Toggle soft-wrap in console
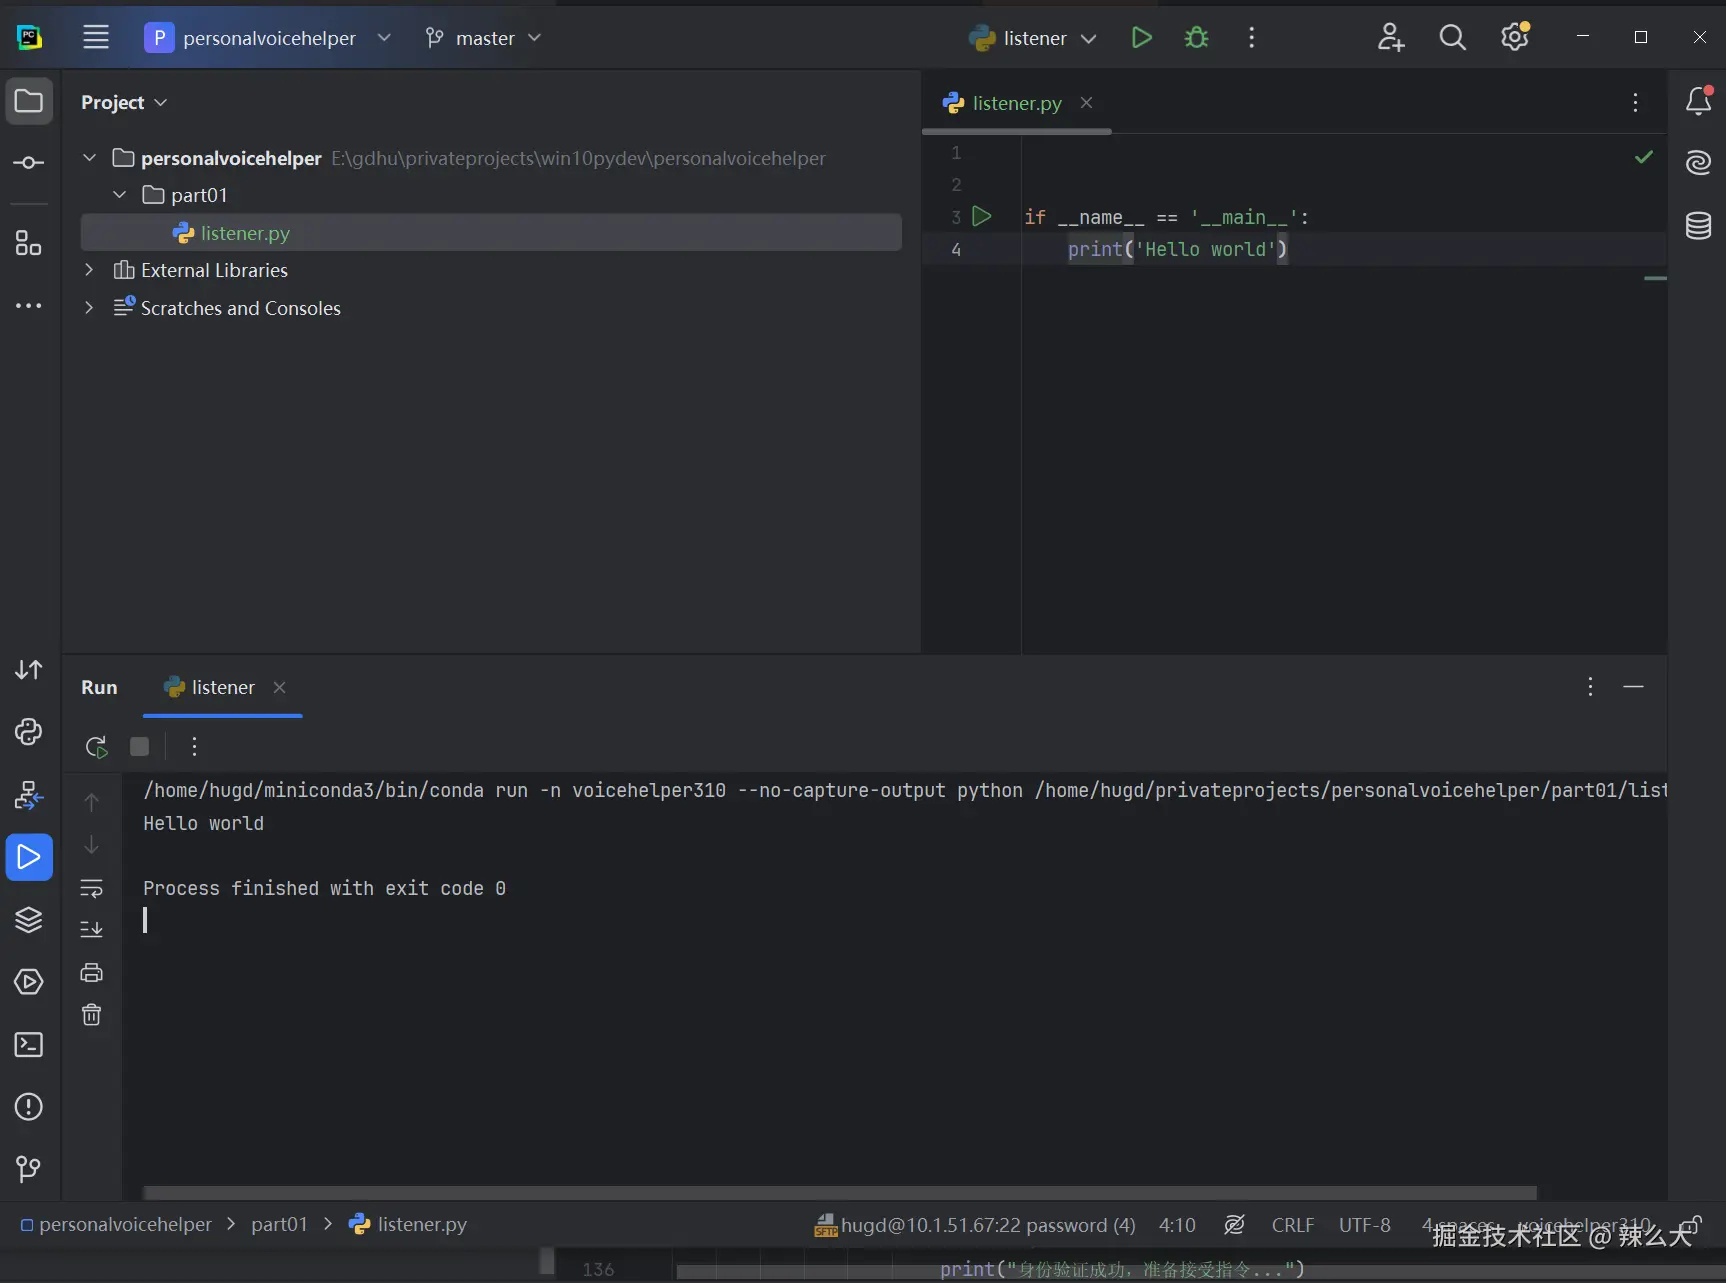Screen dimensions: 1726x1283 coord(91,888)
